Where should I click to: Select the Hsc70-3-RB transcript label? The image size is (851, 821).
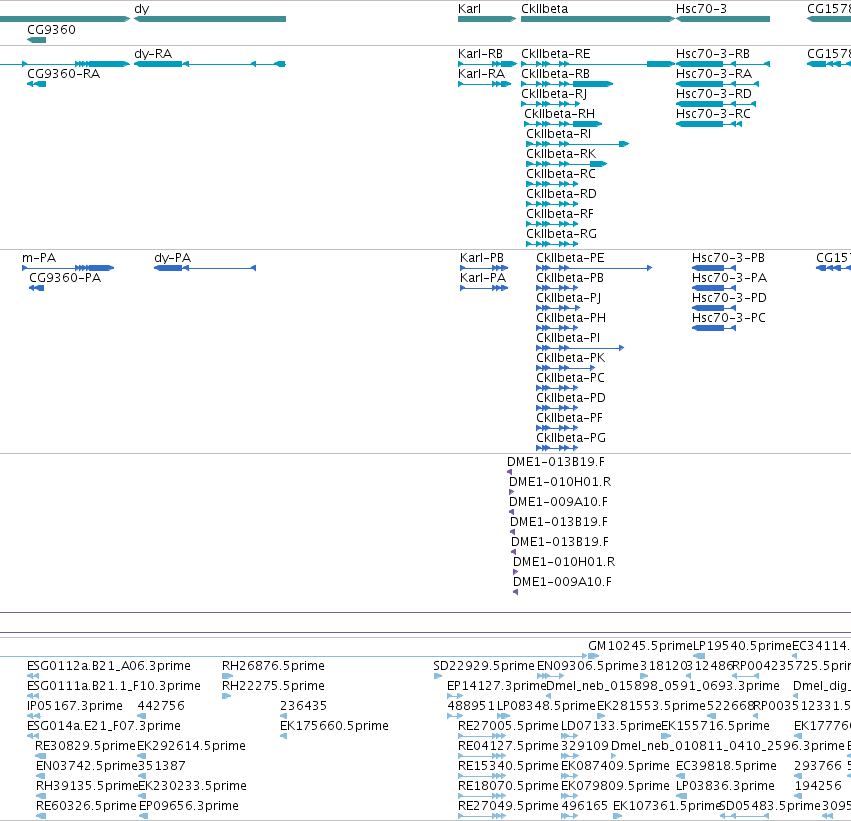pyautogui.click(x=713, y=54)
